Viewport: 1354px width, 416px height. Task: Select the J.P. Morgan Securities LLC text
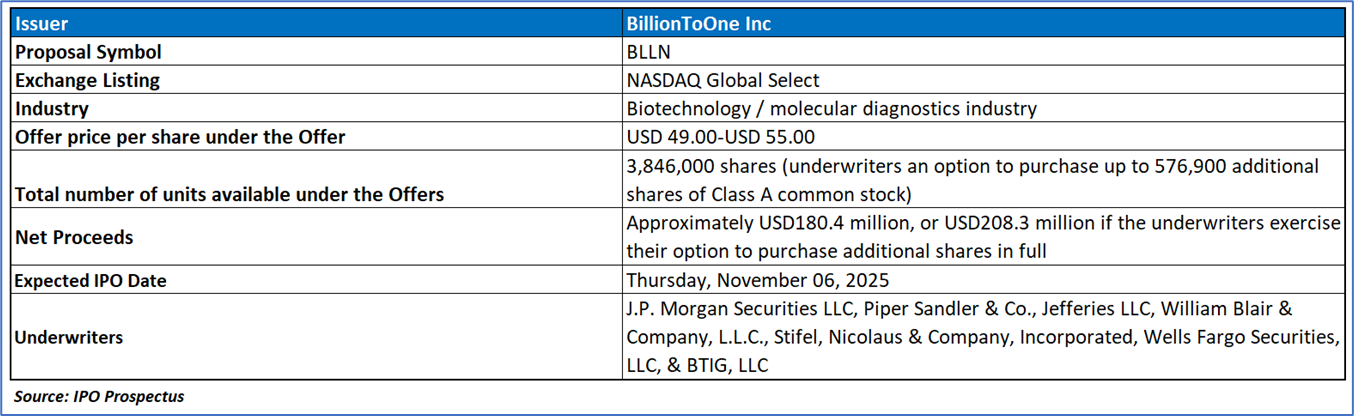(x=735, y=309)
